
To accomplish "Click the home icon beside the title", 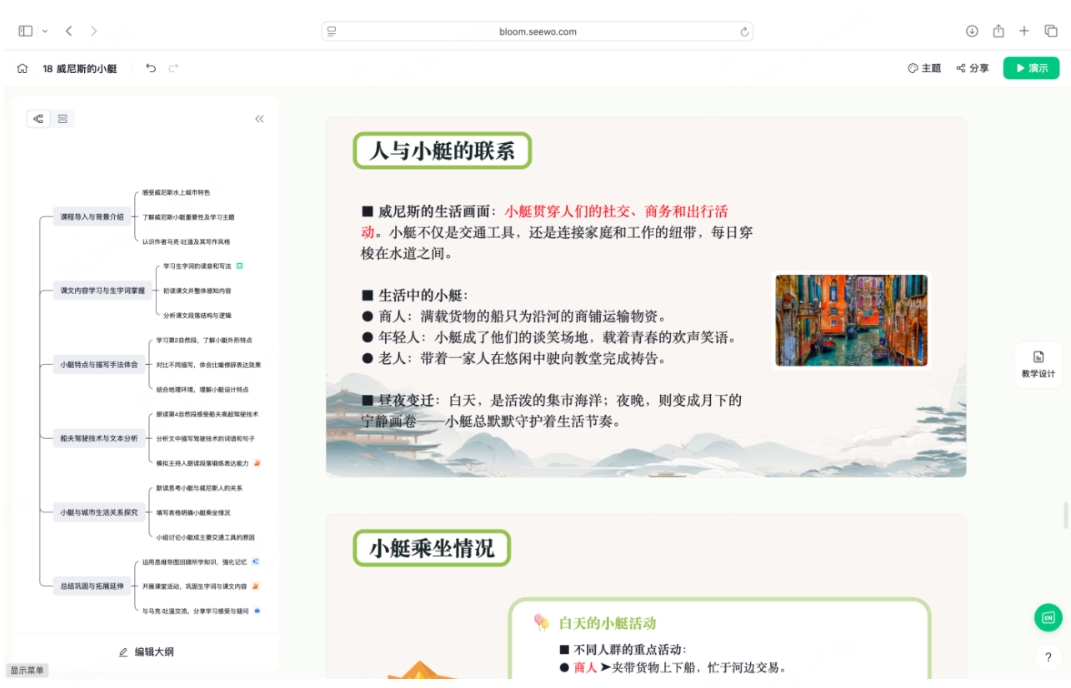I will [22, 69].
